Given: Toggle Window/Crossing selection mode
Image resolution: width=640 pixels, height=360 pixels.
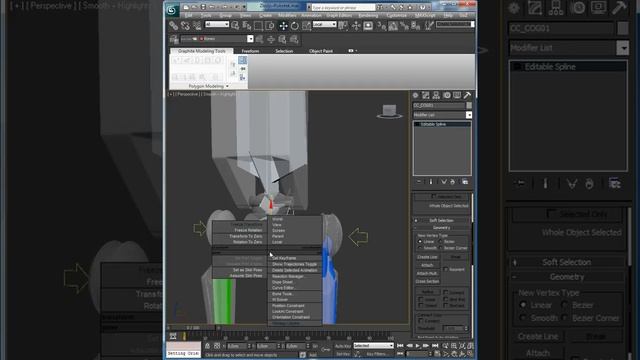Looking at the screenshot, I should (270, 25).
